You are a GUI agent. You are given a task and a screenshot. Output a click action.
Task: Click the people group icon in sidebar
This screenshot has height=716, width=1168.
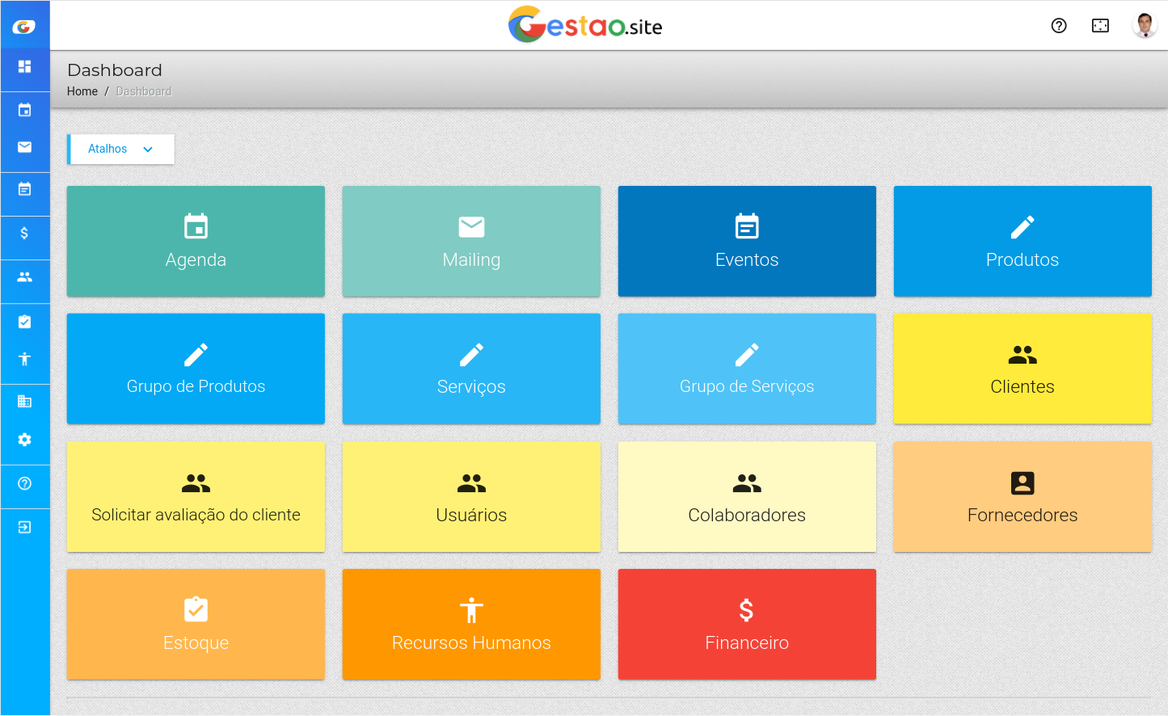[25, 277]
